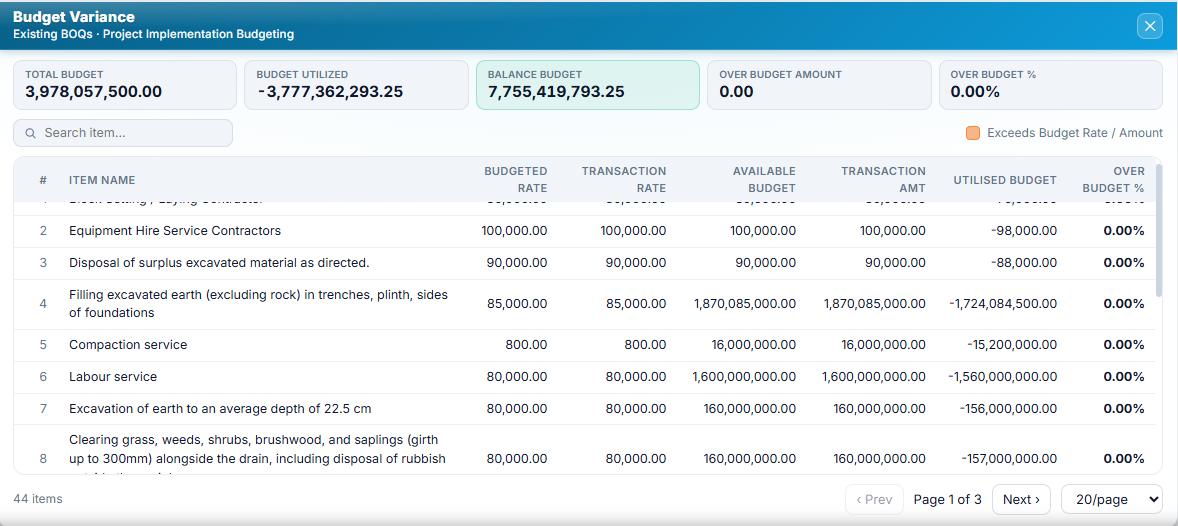
Task: Close the Budget Variance dialog
Action: pyautogui.click(x=1149, y=26)
